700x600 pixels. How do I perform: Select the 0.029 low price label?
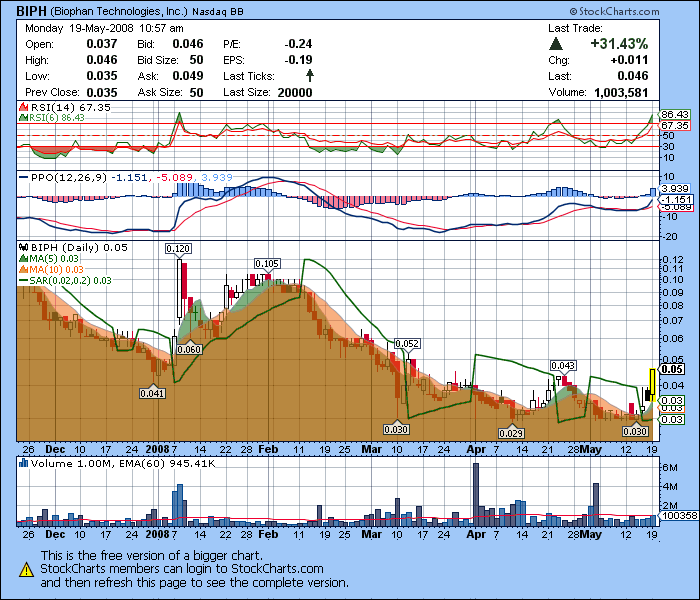[x=510, y=432]
